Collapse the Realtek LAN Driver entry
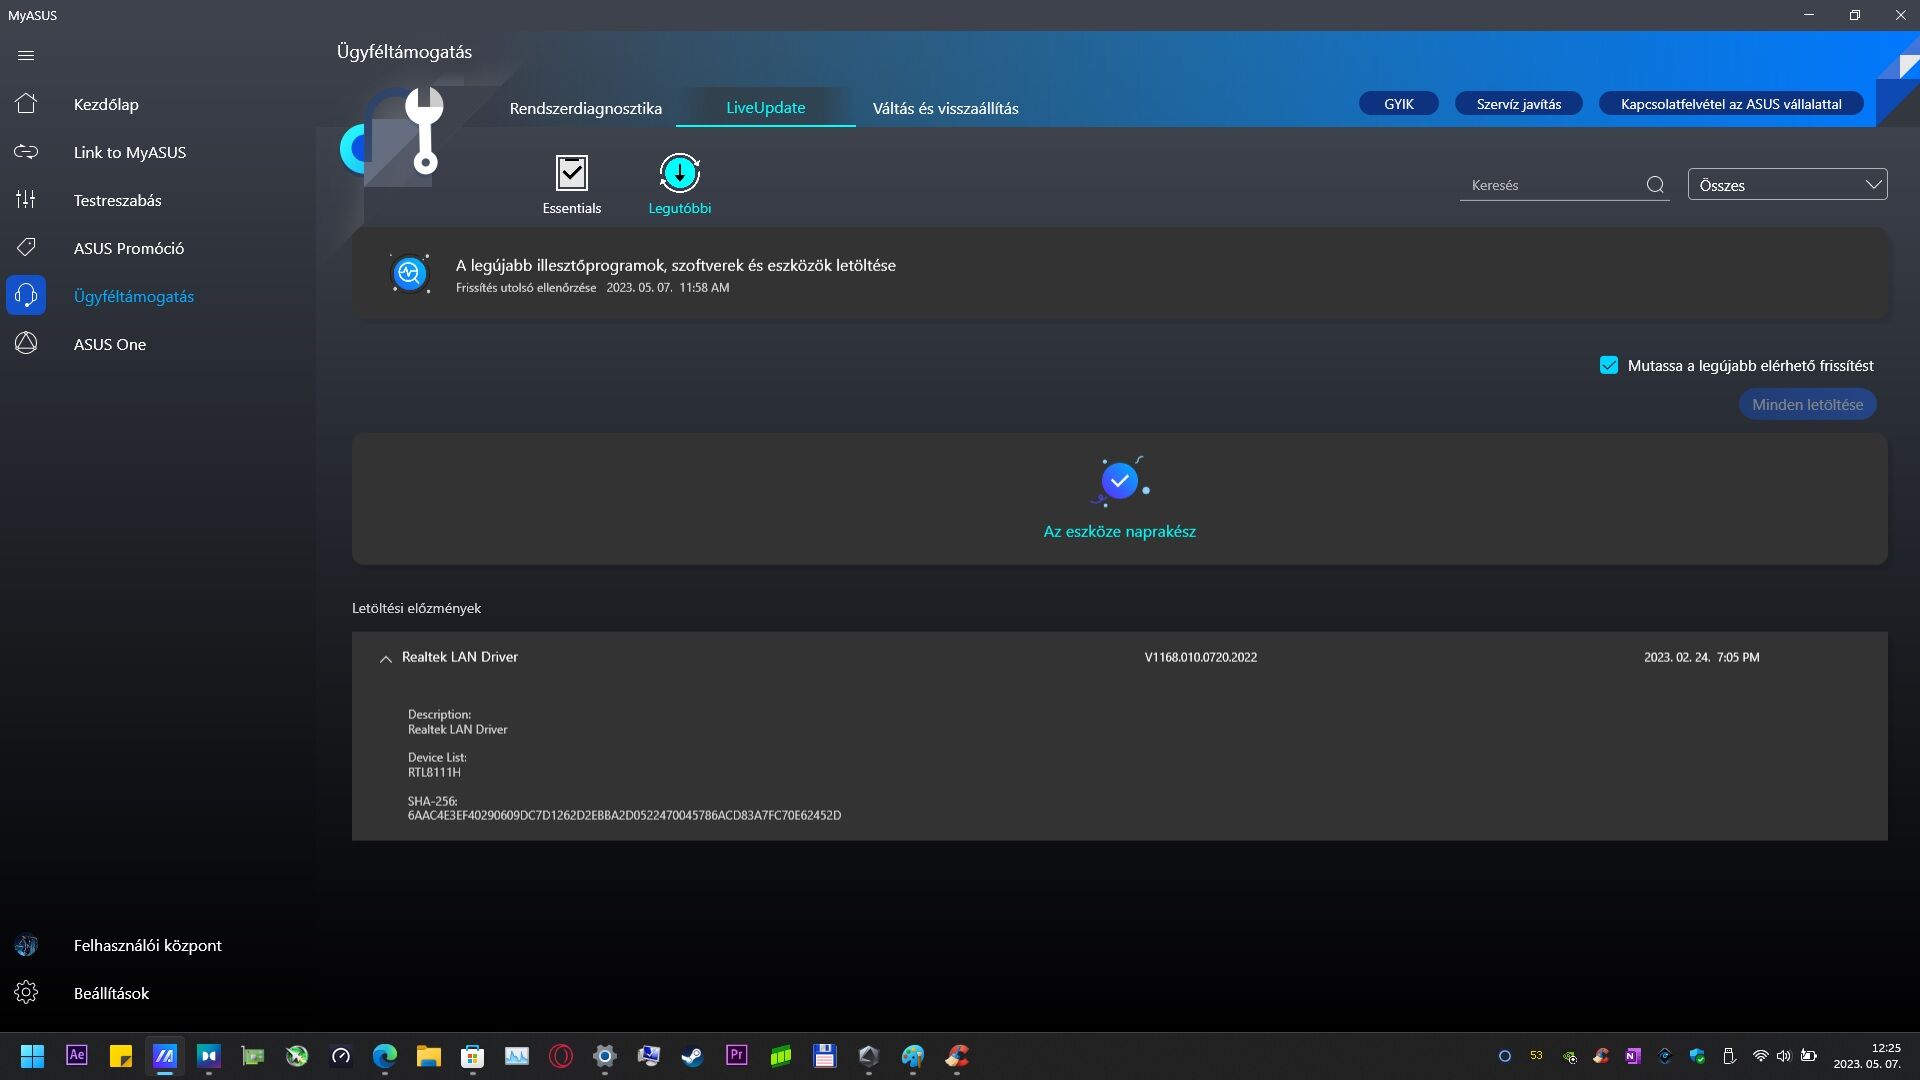 click(385, 658)
